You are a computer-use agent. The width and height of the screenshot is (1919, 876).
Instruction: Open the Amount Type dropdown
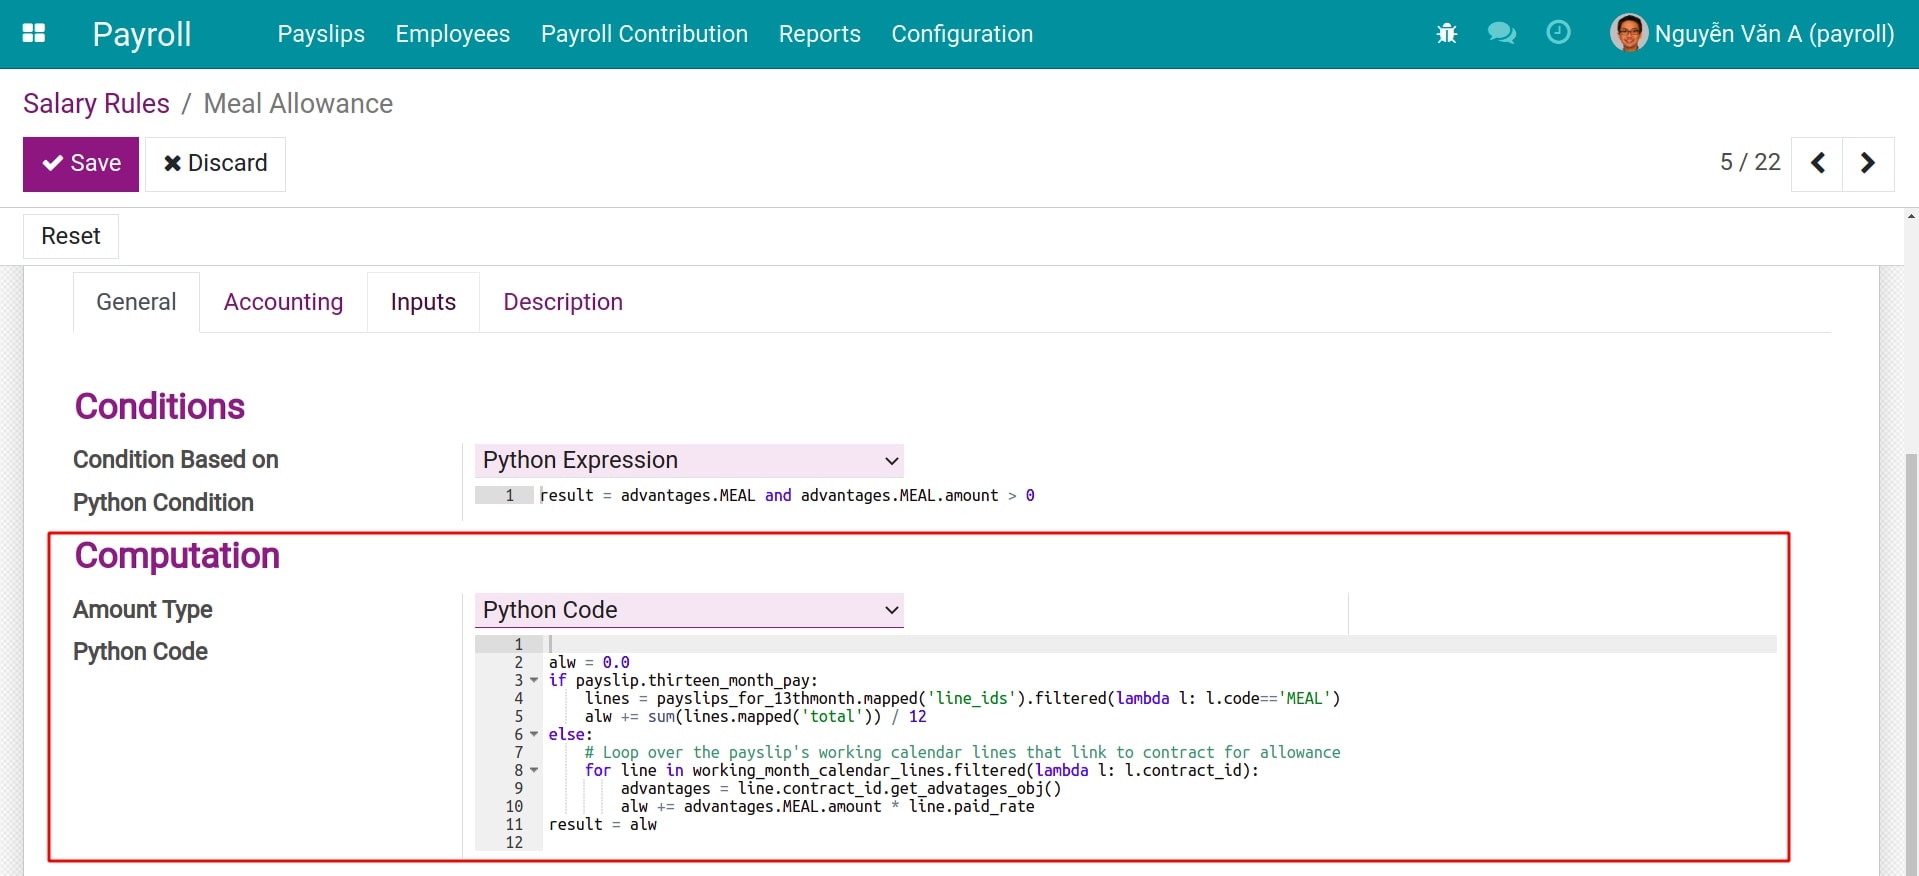pos(689,610)
